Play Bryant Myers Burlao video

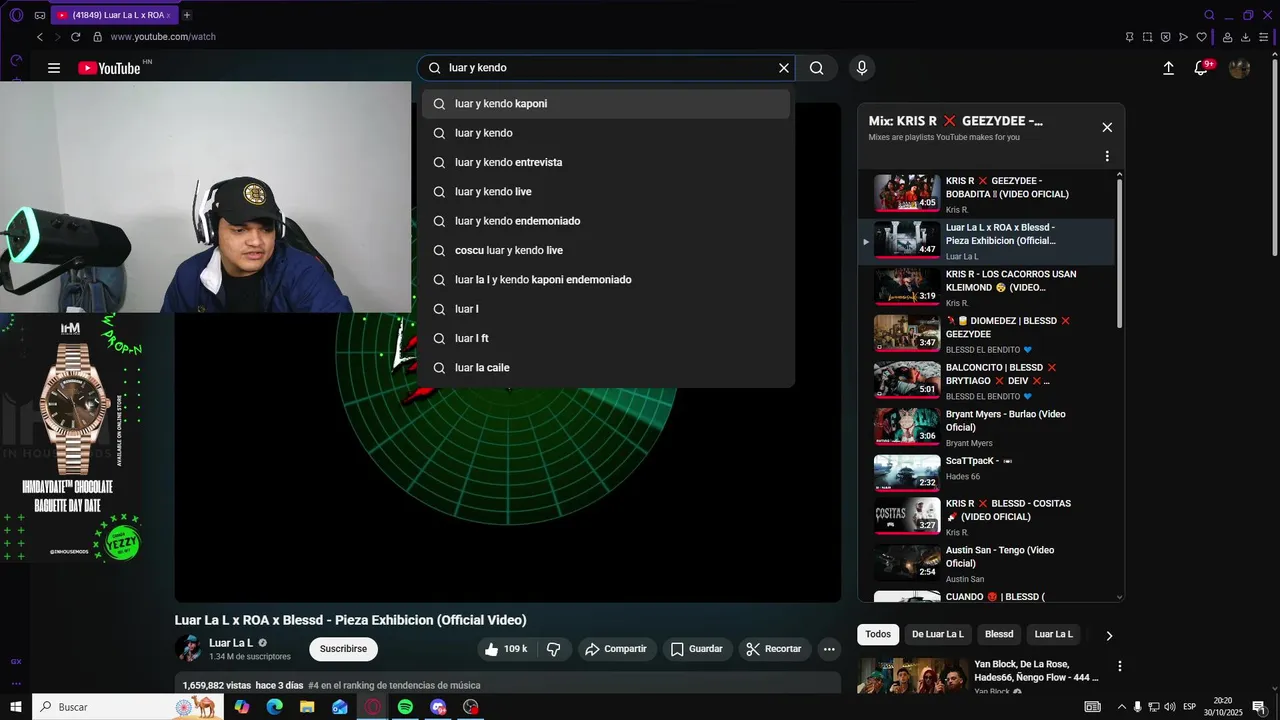point(986,427)
